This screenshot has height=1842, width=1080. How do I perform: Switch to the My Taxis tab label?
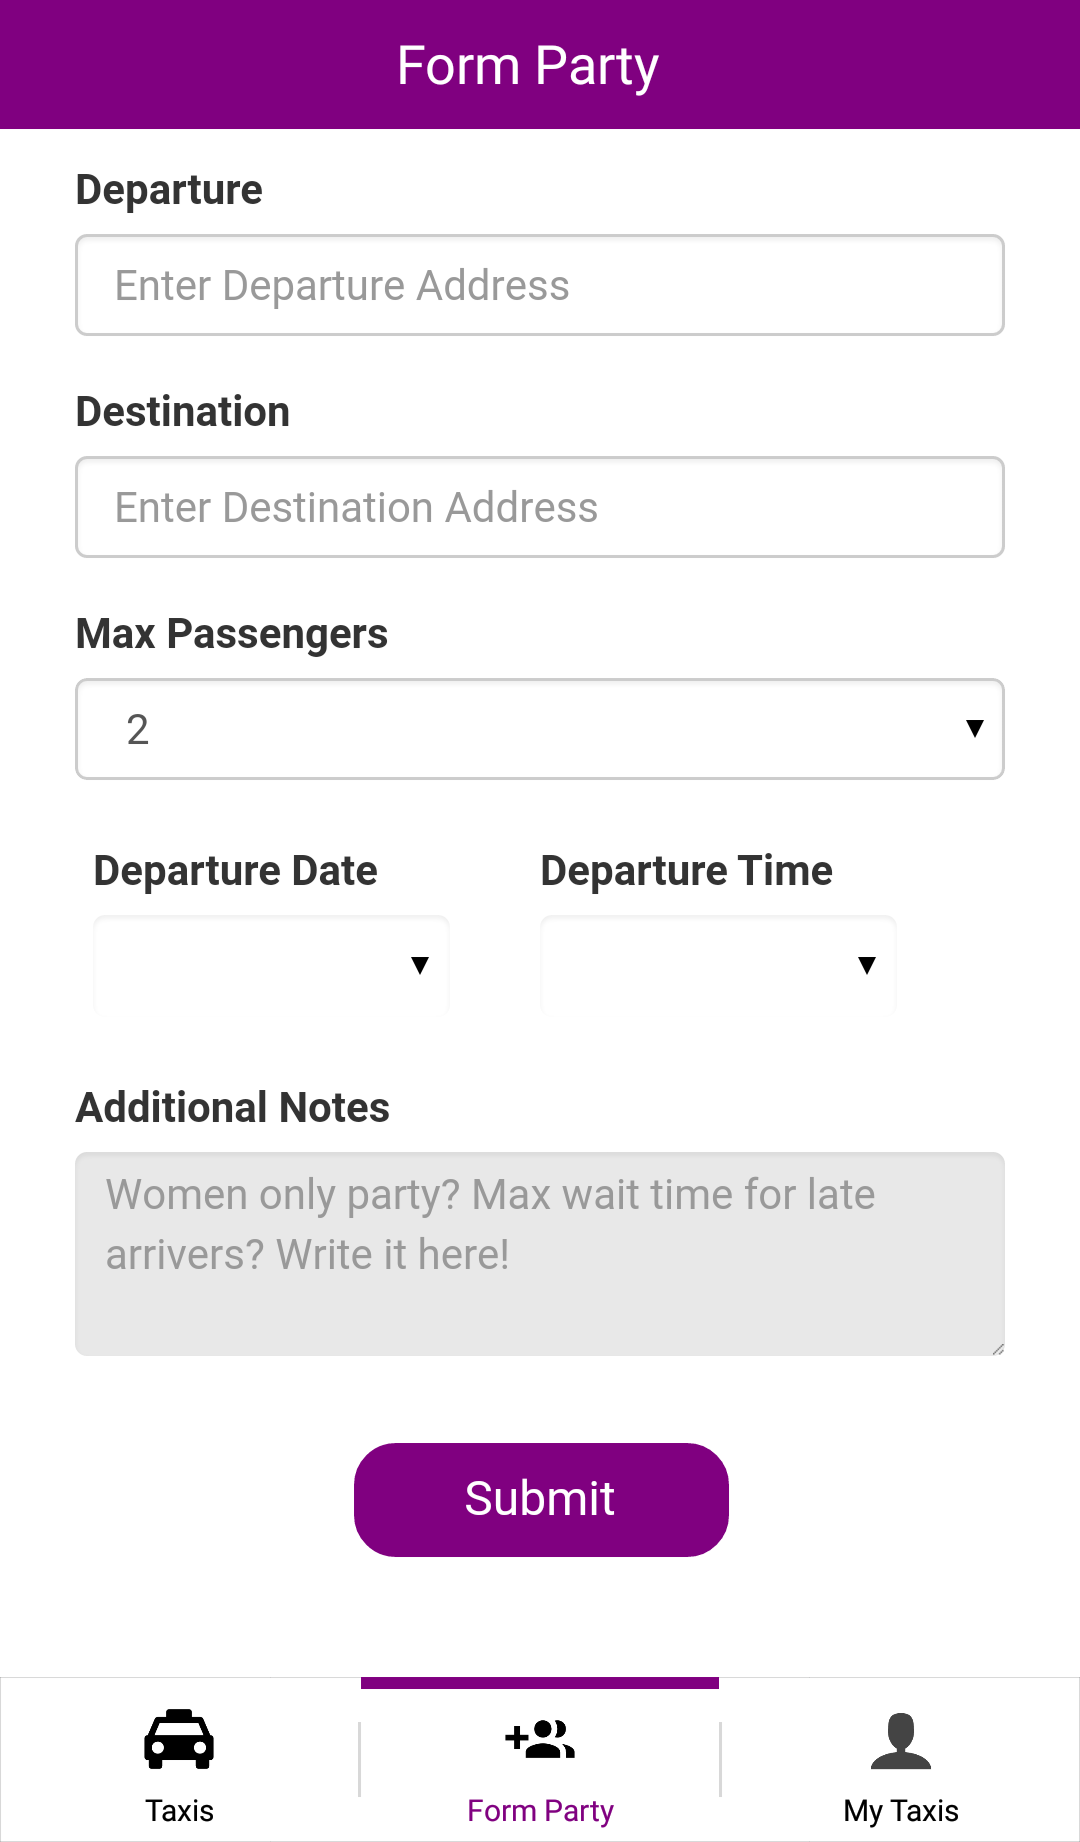pyautogui.click(x=901, y=1811)
